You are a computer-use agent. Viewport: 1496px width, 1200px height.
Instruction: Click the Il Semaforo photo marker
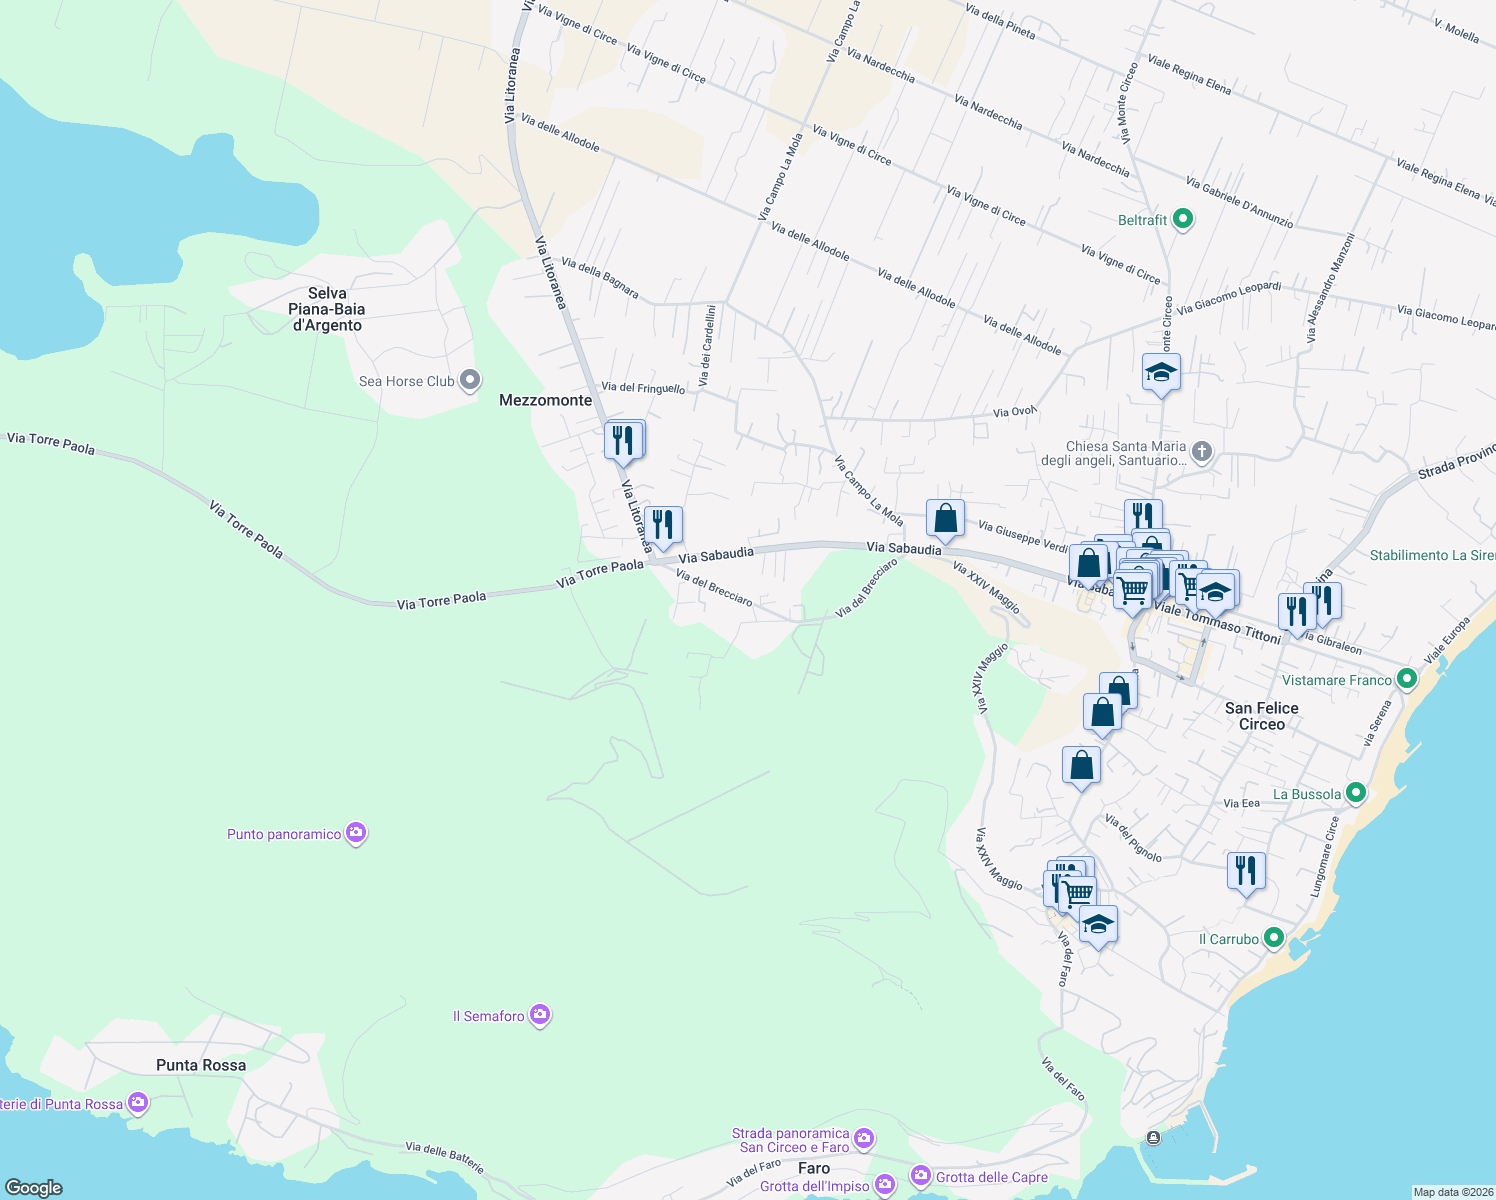pos(539,1014)
